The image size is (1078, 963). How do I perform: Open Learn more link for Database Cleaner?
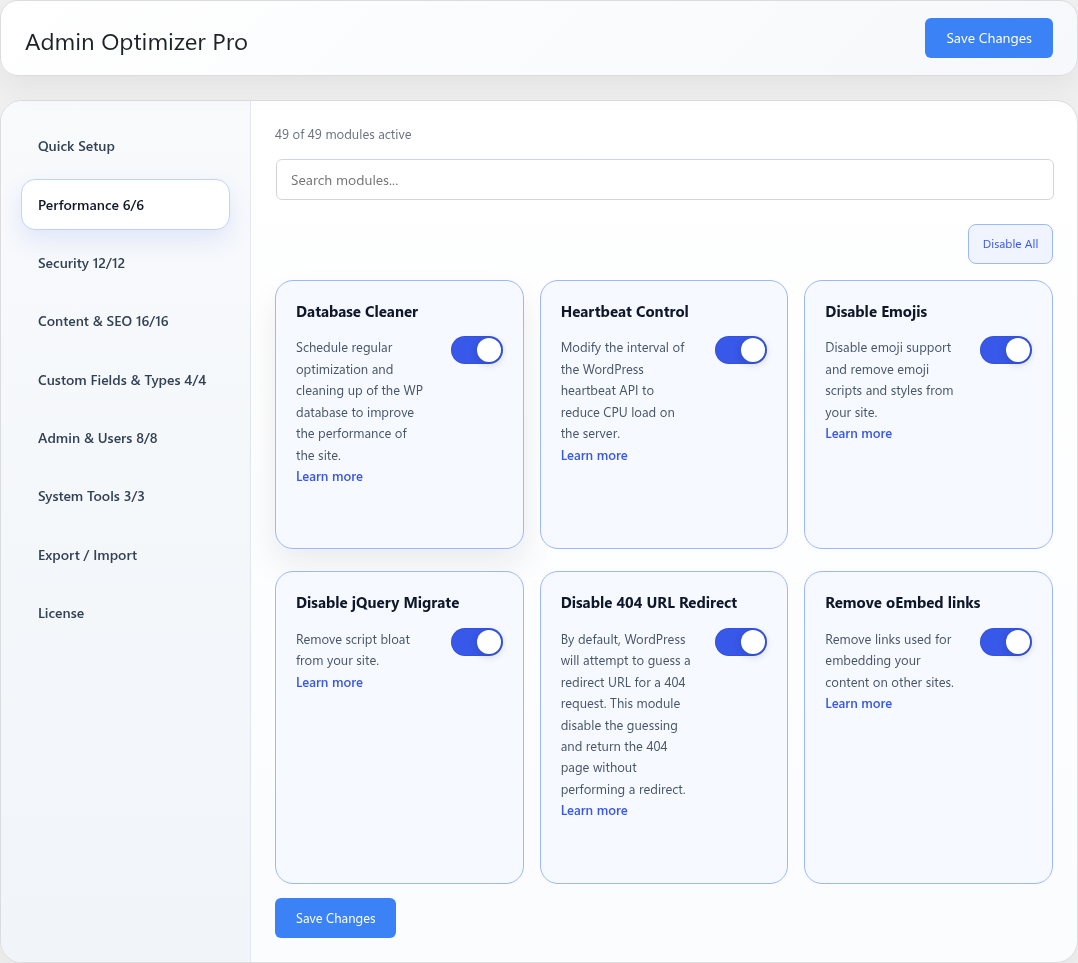329,476
